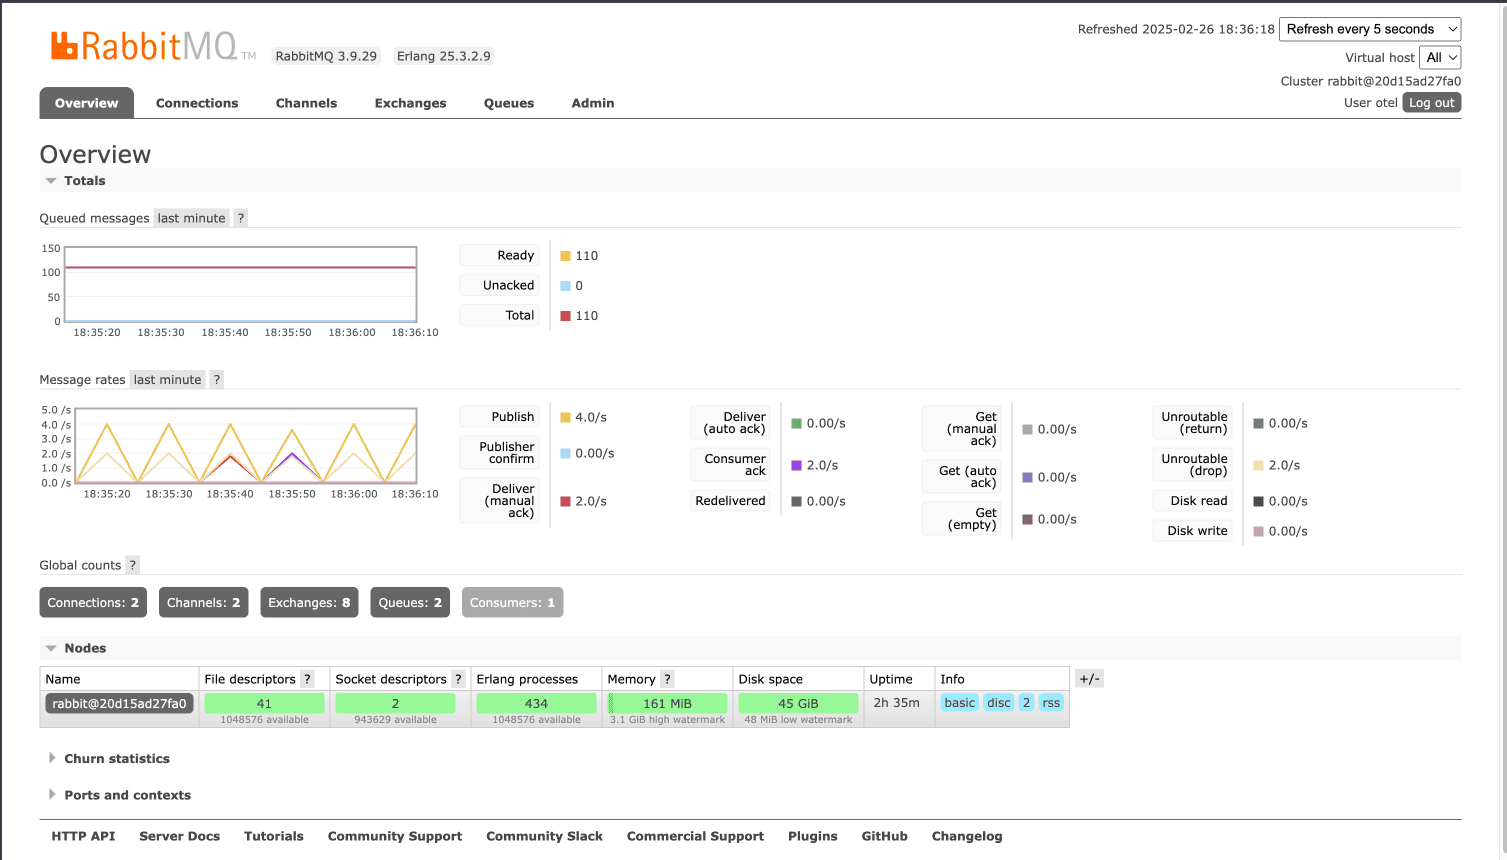Screen dimensions: 1507x860
Task: Open help for Message rates
Action: click(217, 380)
